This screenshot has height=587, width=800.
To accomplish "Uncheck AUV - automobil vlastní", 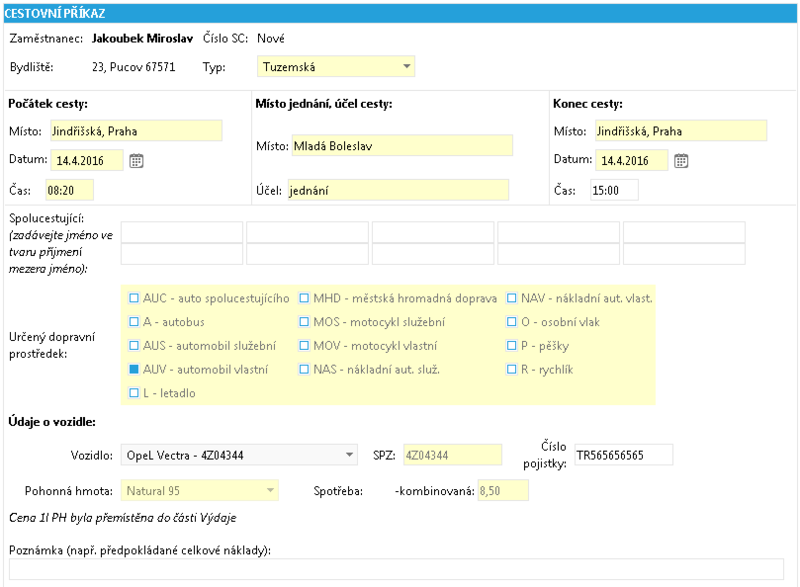I will click(134, 369).
